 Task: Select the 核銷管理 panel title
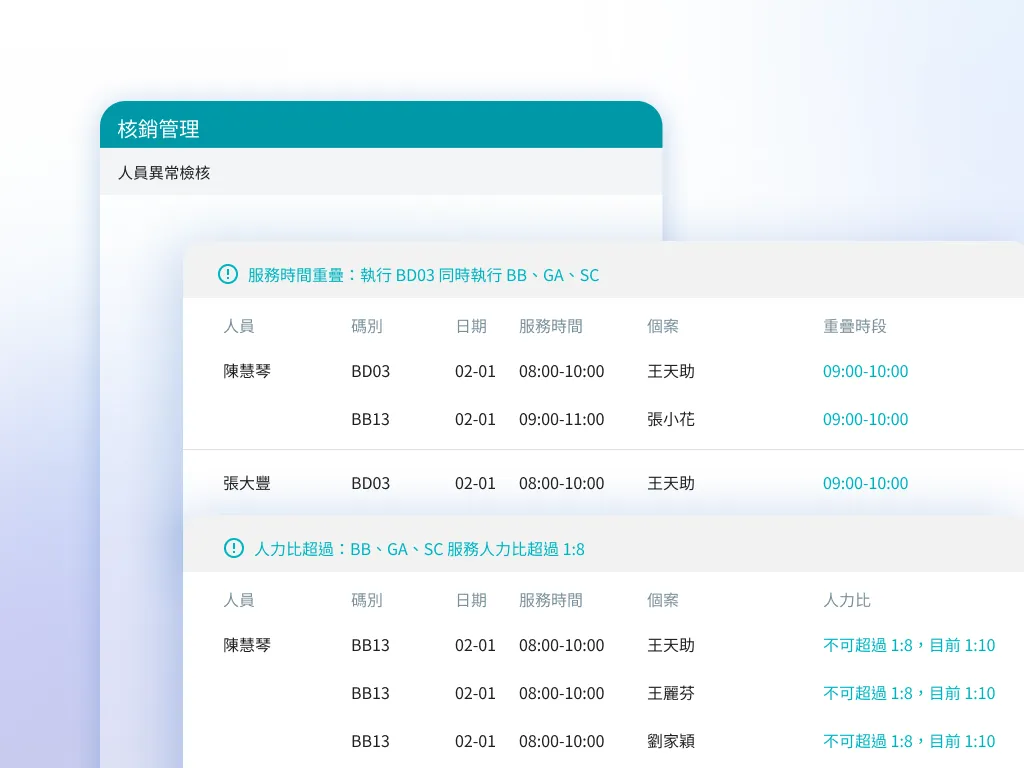tap(159, 129)
